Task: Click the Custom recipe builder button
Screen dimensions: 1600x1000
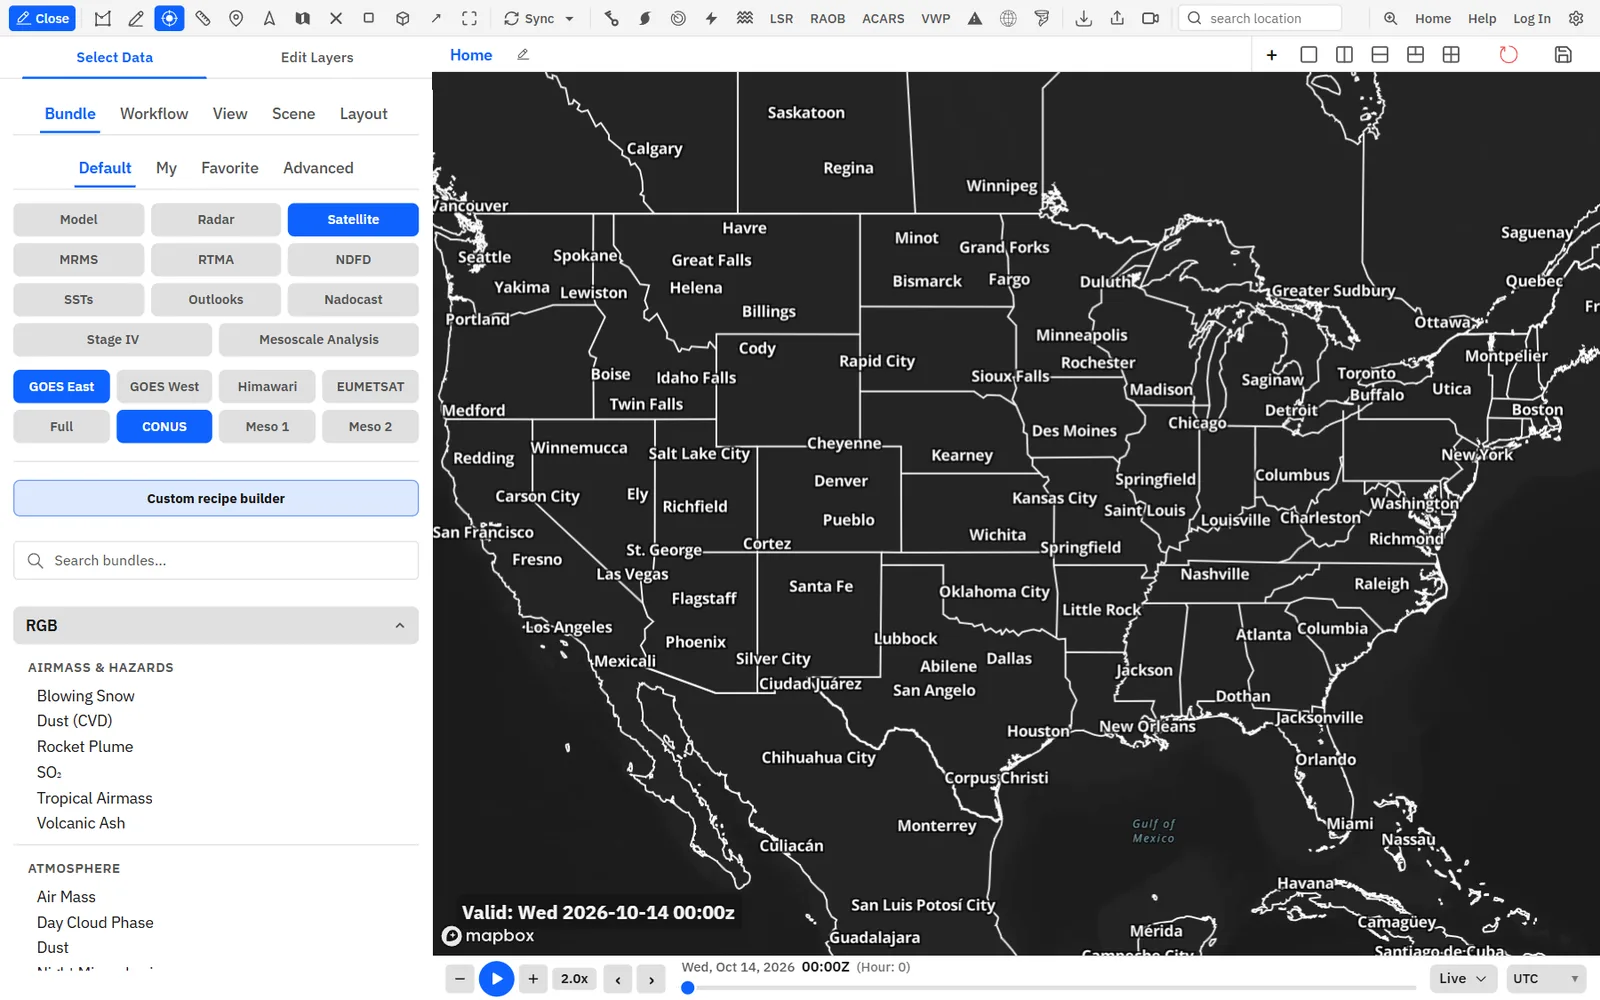Action: 216,498
